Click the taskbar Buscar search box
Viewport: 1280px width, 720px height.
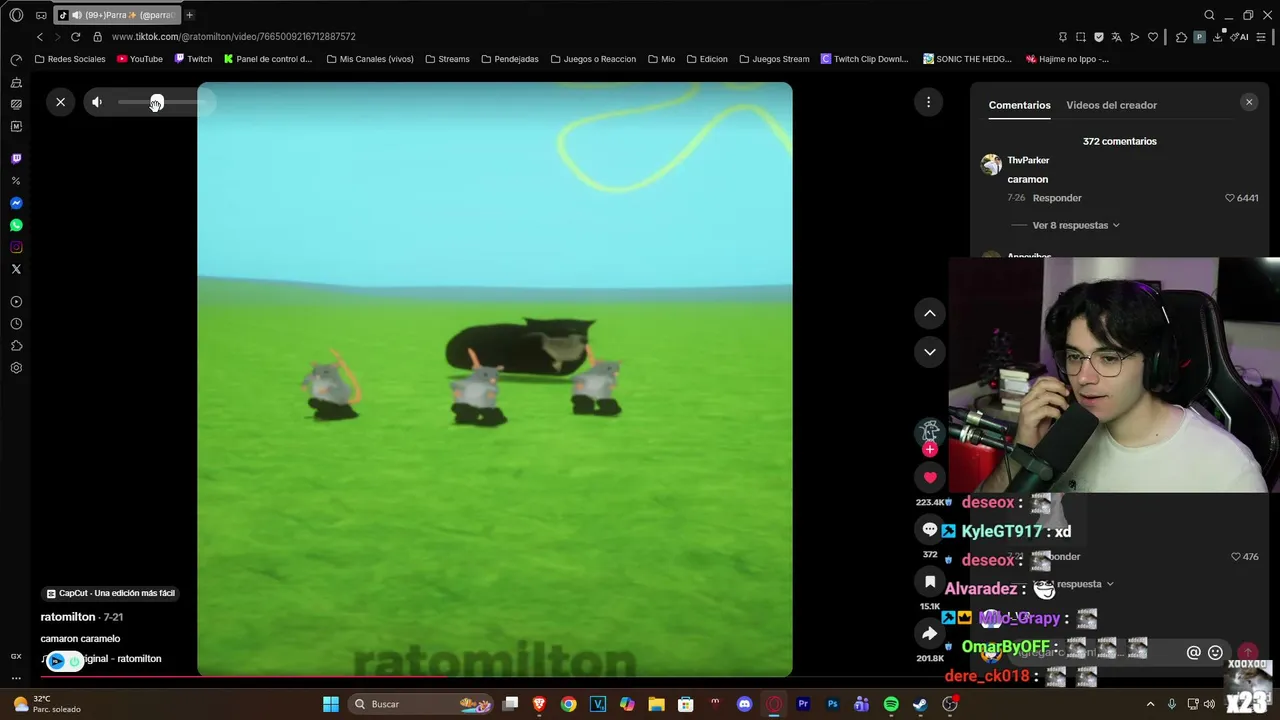[421, 704]
